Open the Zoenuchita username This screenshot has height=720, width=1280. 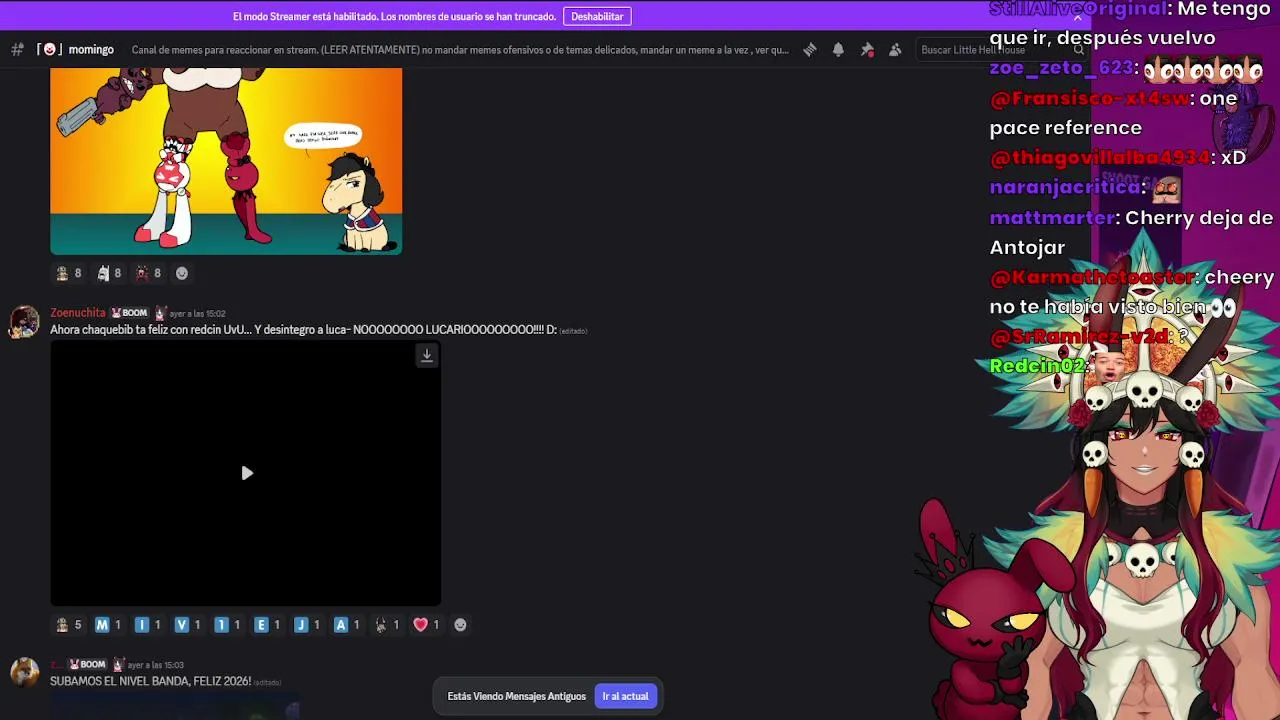(78, 313)
